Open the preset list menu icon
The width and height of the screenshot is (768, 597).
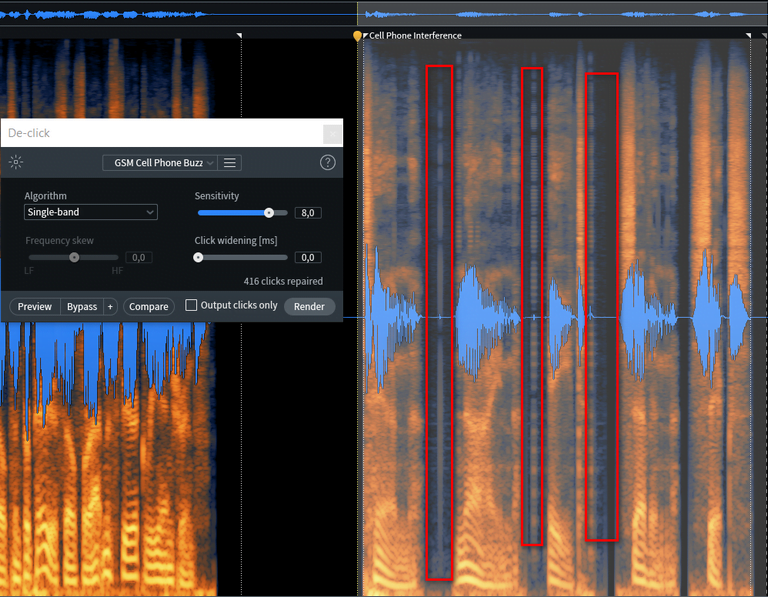230,163
